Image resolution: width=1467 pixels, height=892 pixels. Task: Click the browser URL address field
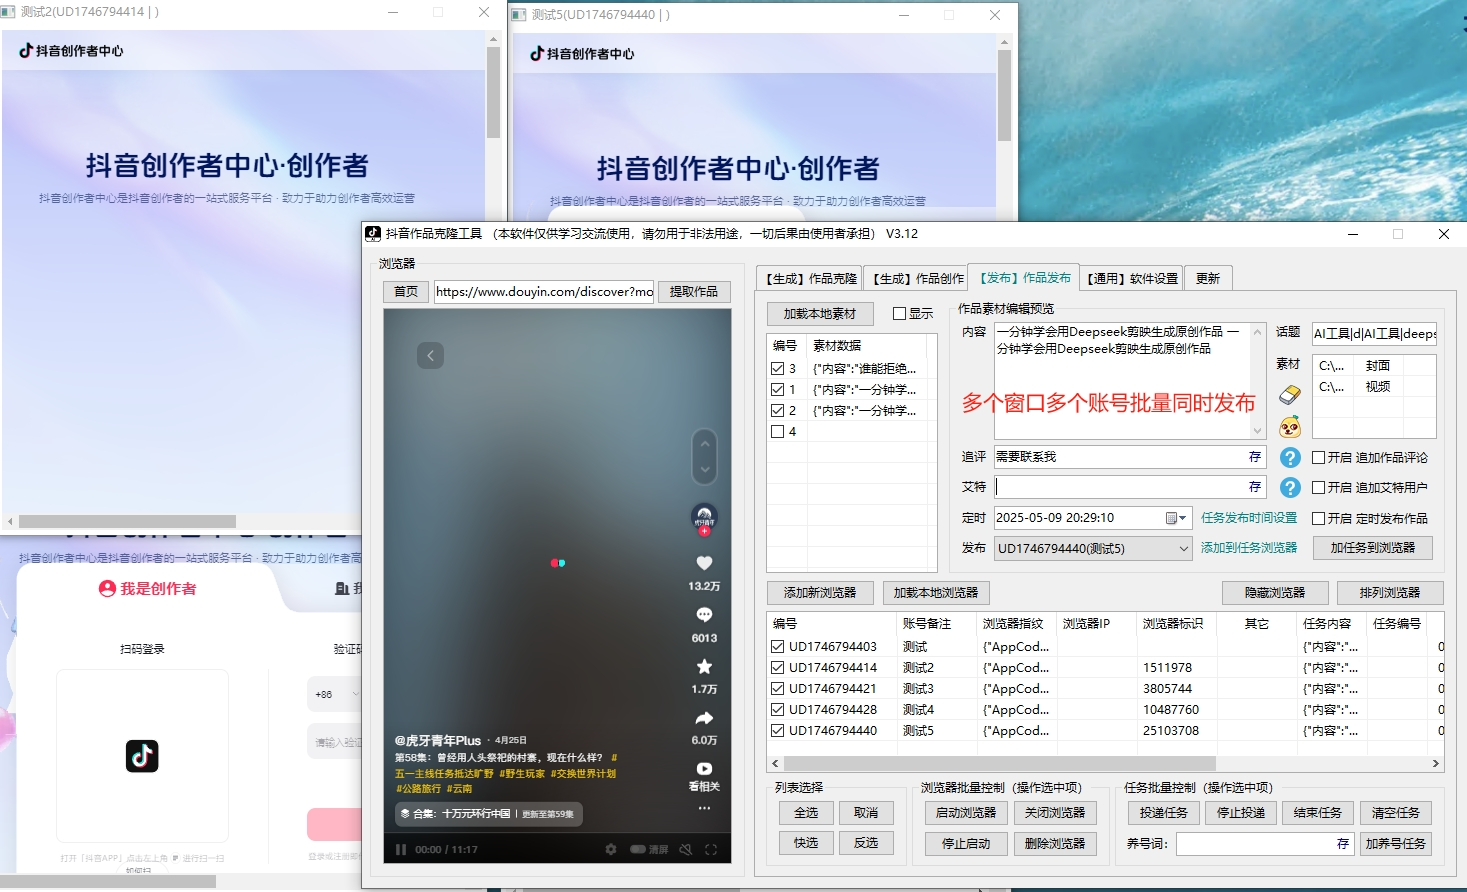543,291
